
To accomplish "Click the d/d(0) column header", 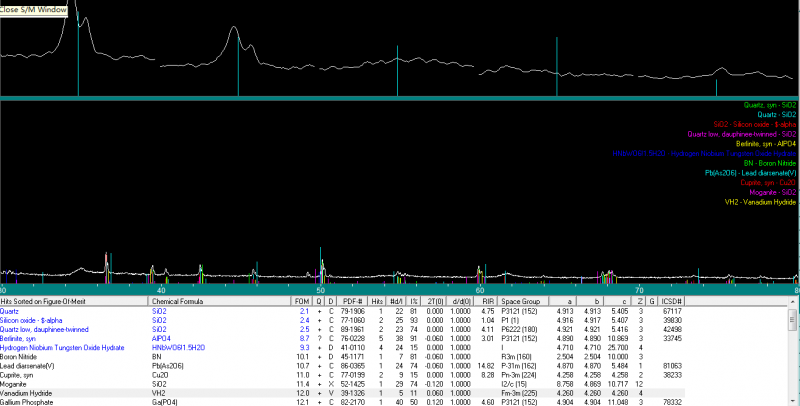I will (x=461, y=301).
